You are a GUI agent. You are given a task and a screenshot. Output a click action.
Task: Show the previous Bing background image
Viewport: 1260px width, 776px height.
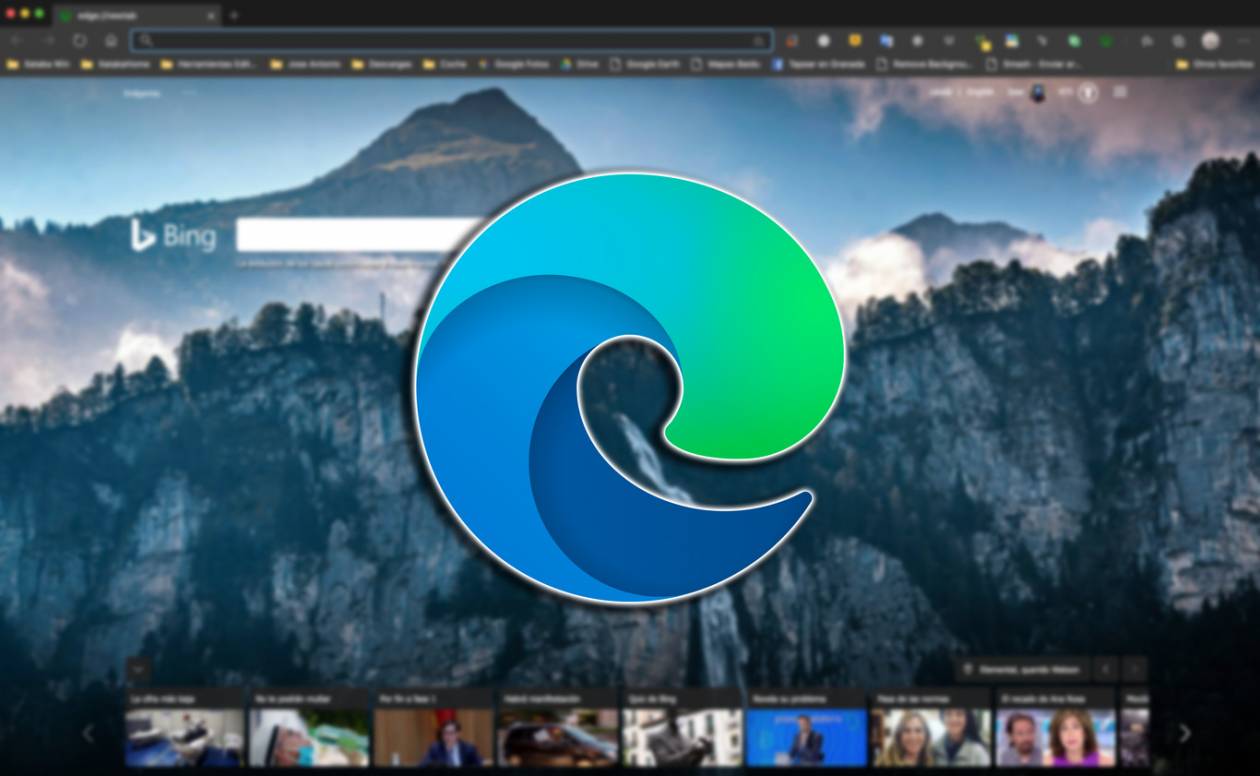pos(1105,669)
